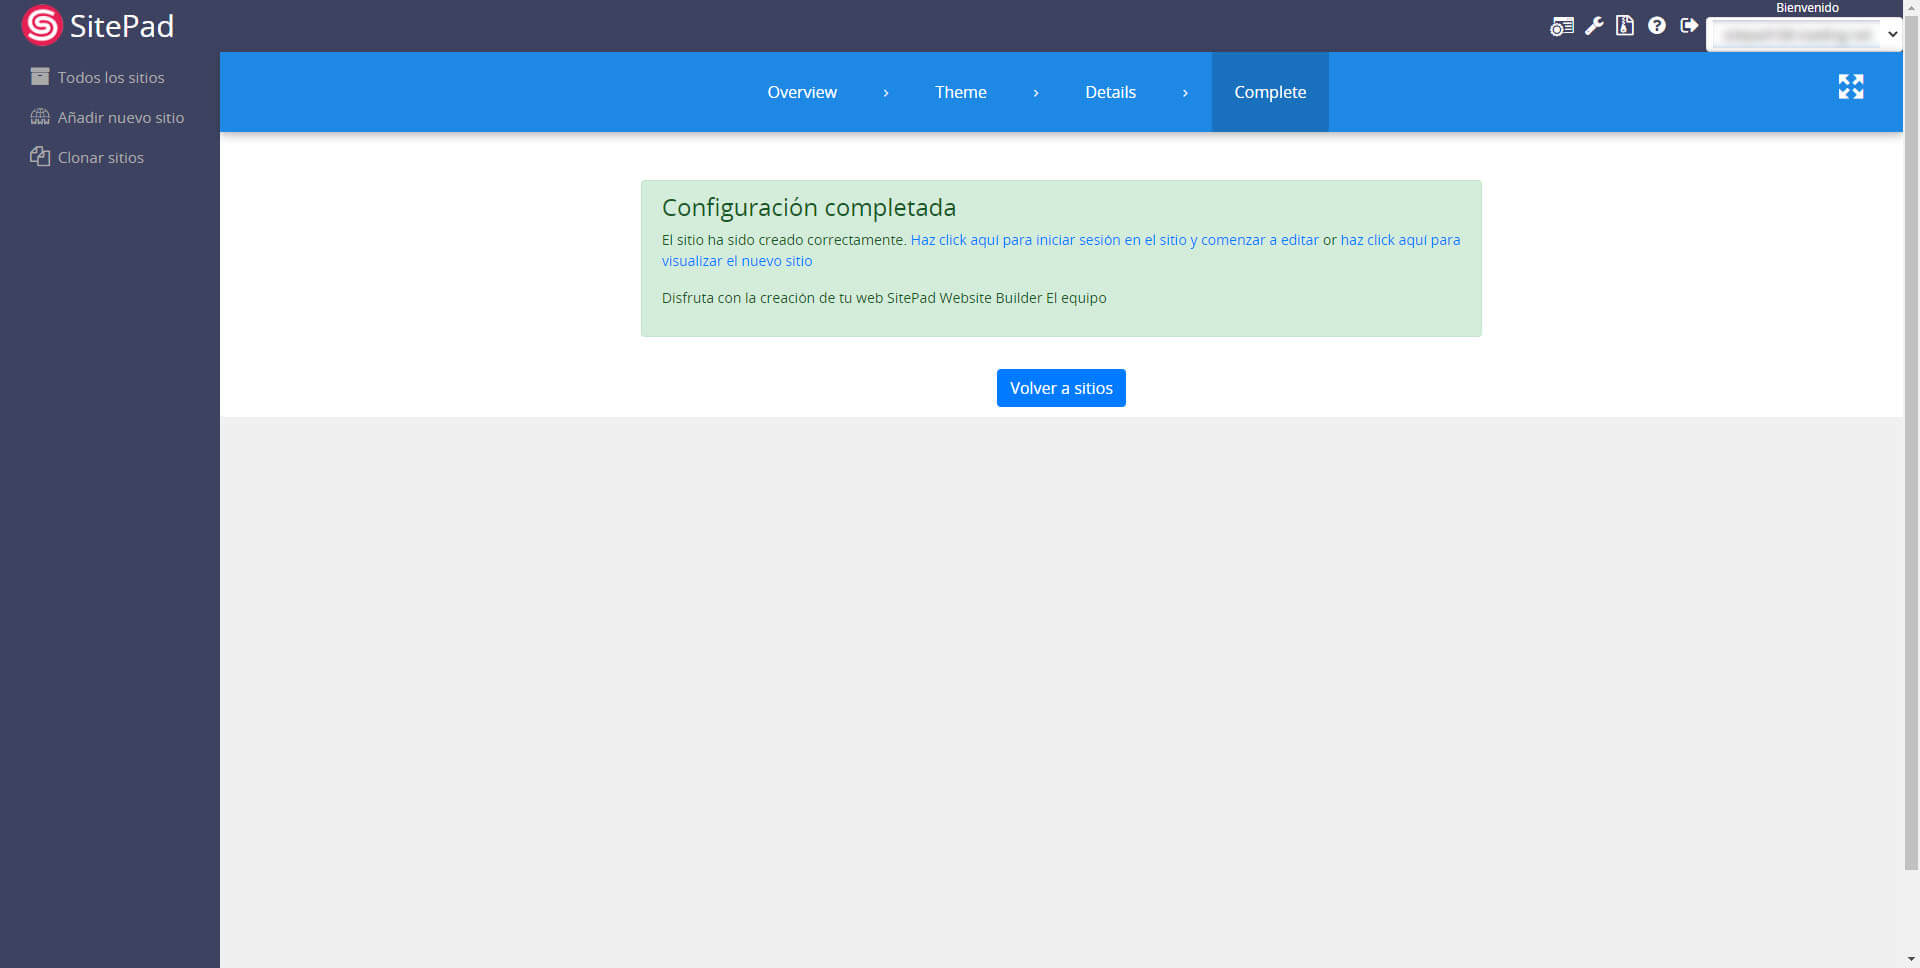Click the Todos los sitios archive icon
Screen dimensions: 1920x968
[x=40, y=76]
